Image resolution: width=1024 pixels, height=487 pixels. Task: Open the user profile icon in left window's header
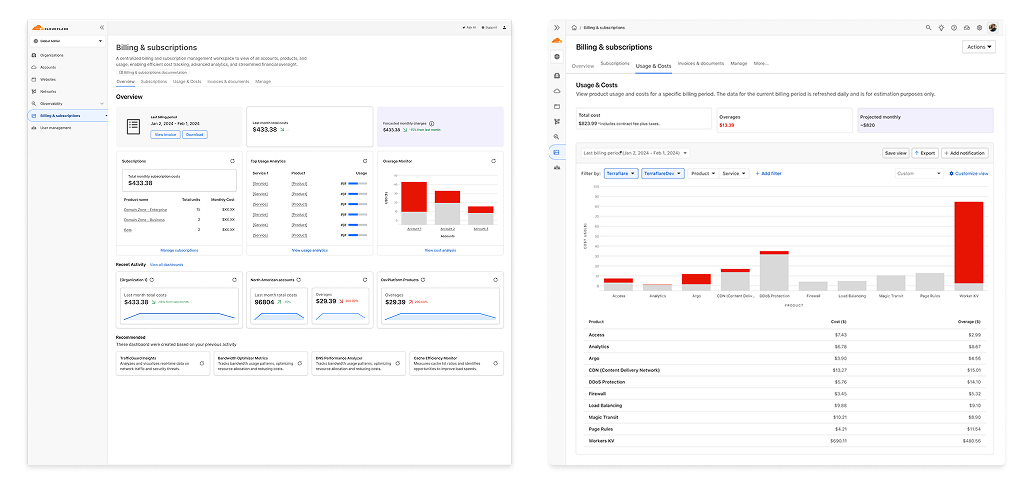coord(504,27)
